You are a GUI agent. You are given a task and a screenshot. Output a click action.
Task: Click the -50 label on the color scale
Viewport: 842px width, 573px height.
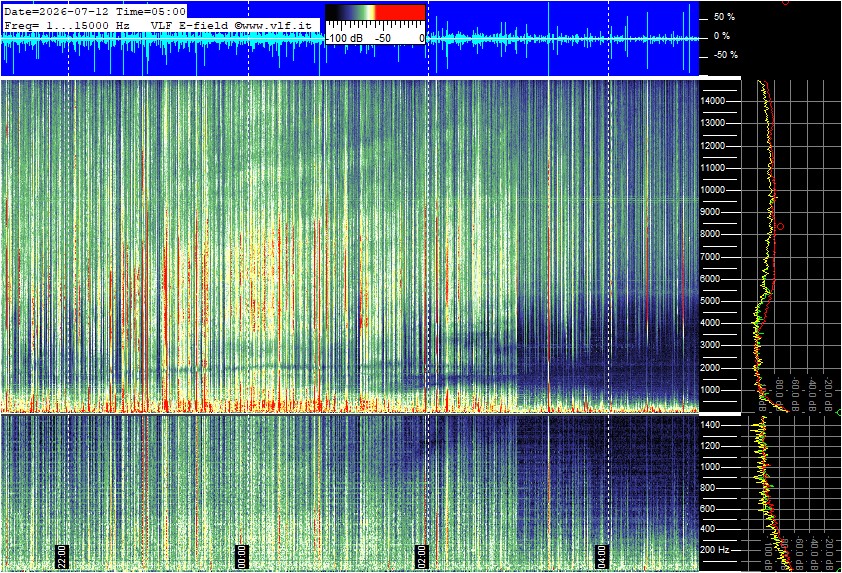coord(383,39)
